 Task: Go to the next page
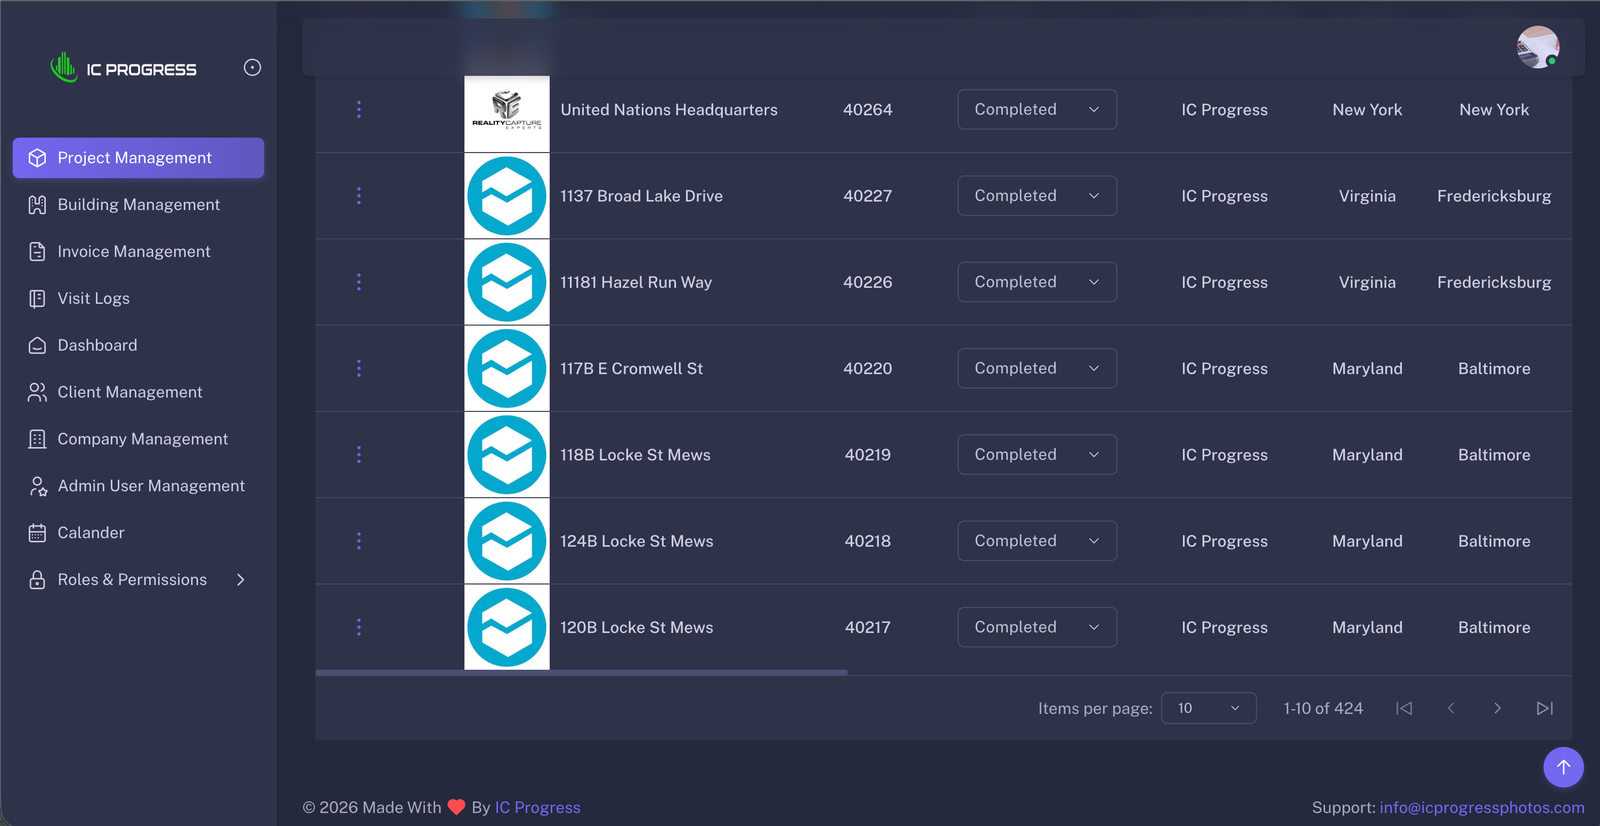(x=1497, y=708)
